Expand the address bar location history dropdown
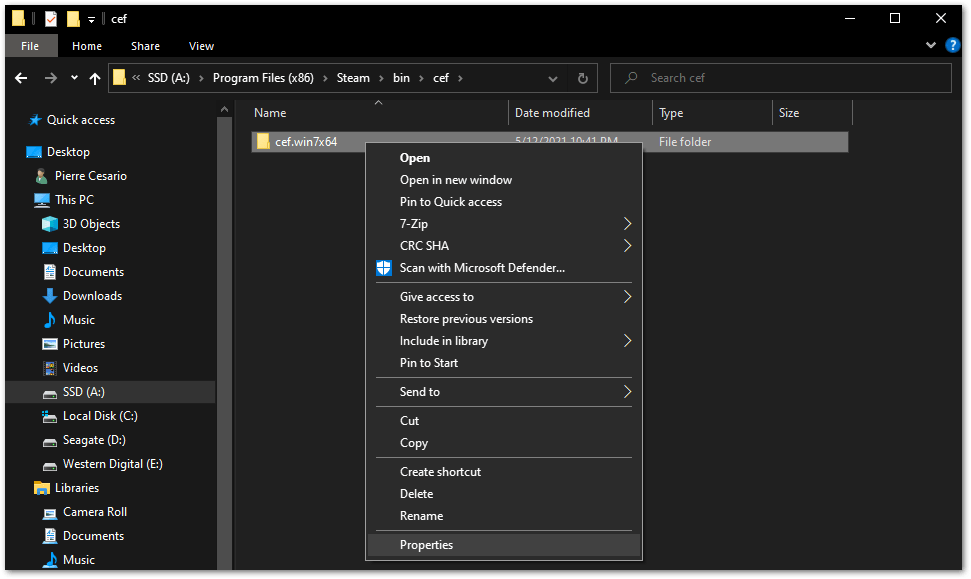Viewport: 971px width, 579px height. [x=553, y=77]
